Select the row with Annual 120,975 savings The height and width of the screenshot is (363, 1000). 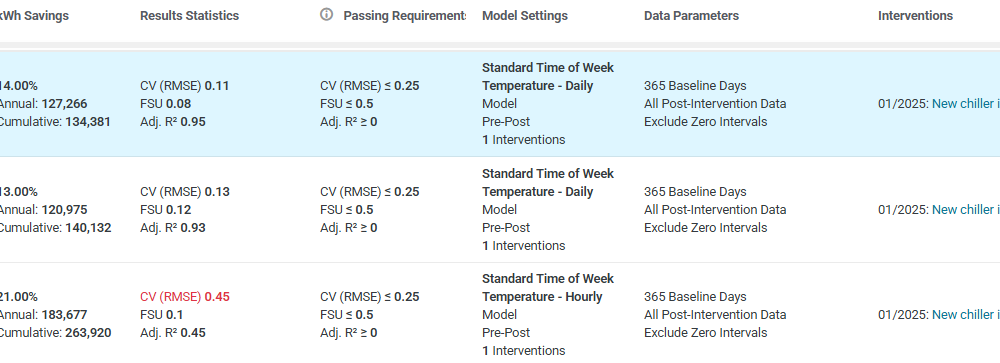coord(500,209)
